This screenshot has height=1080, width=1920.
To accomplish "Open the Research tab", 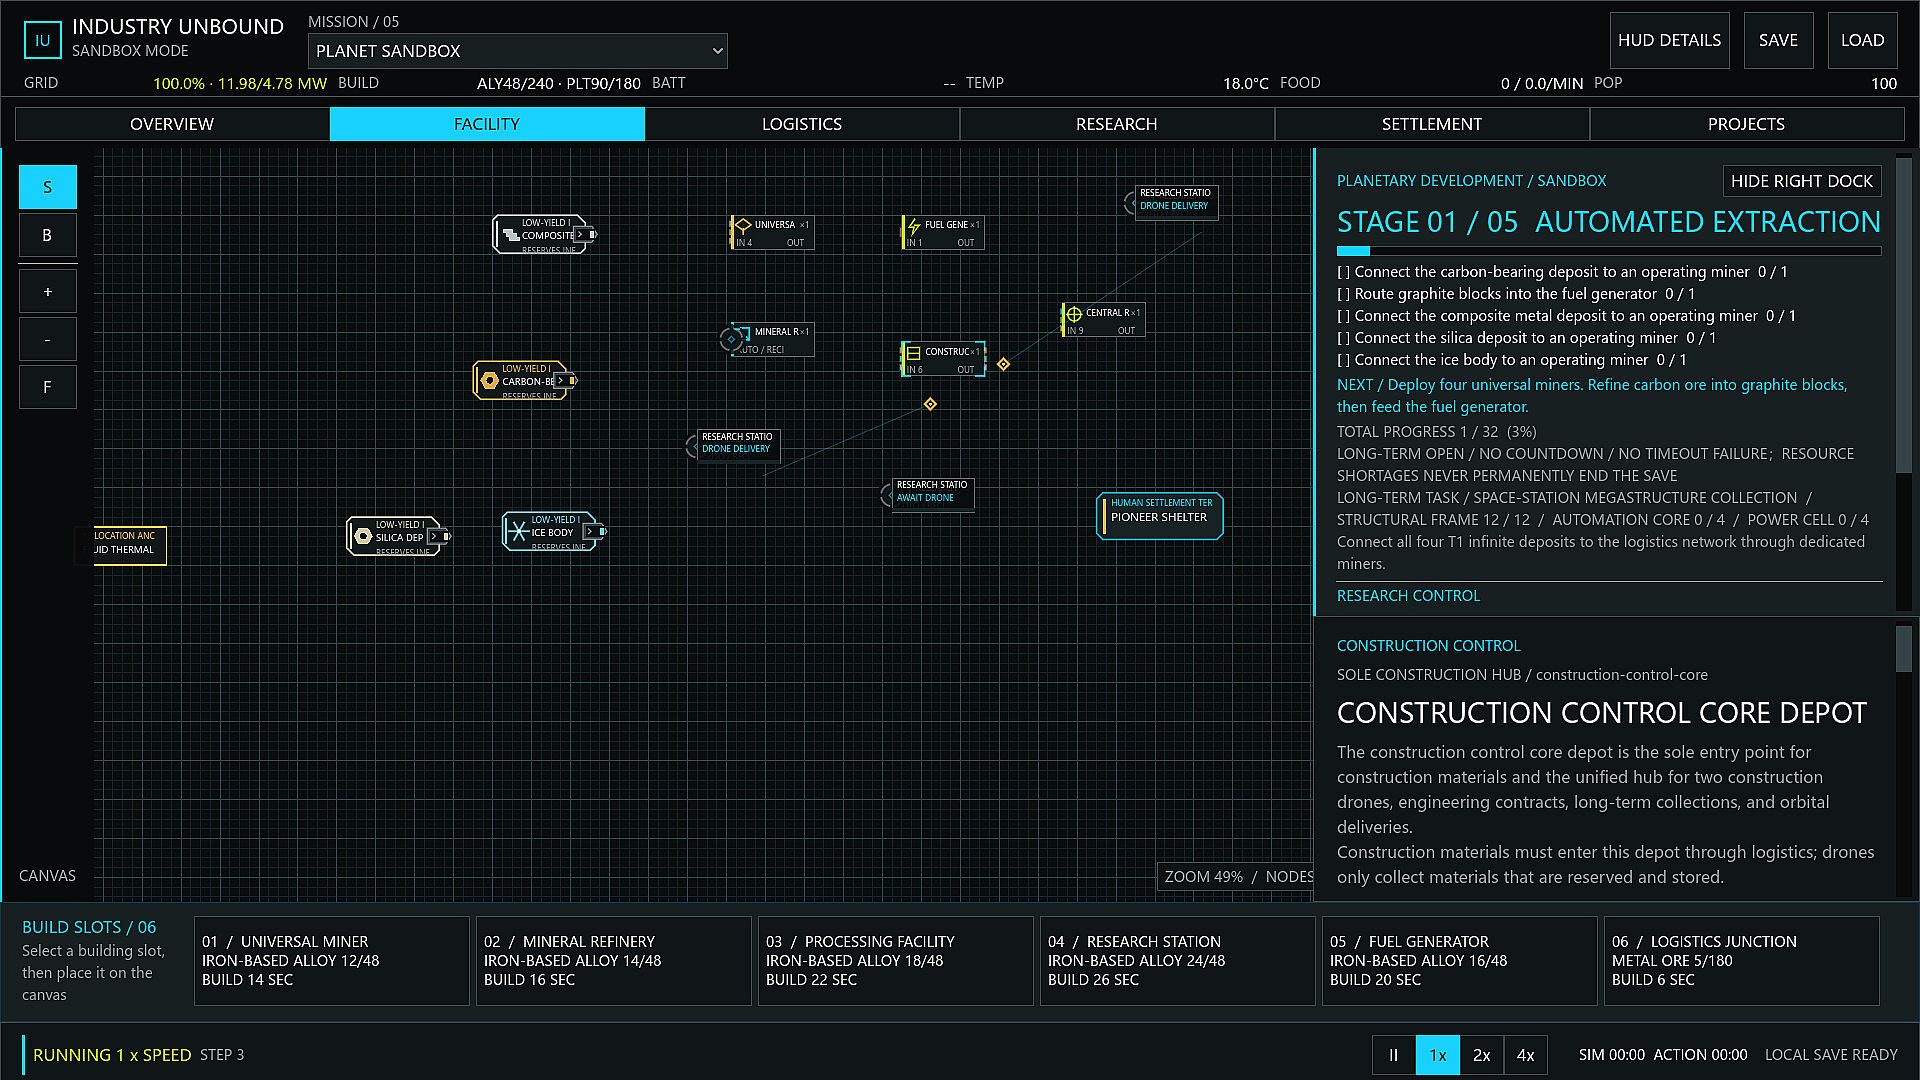I will 1117,124.
